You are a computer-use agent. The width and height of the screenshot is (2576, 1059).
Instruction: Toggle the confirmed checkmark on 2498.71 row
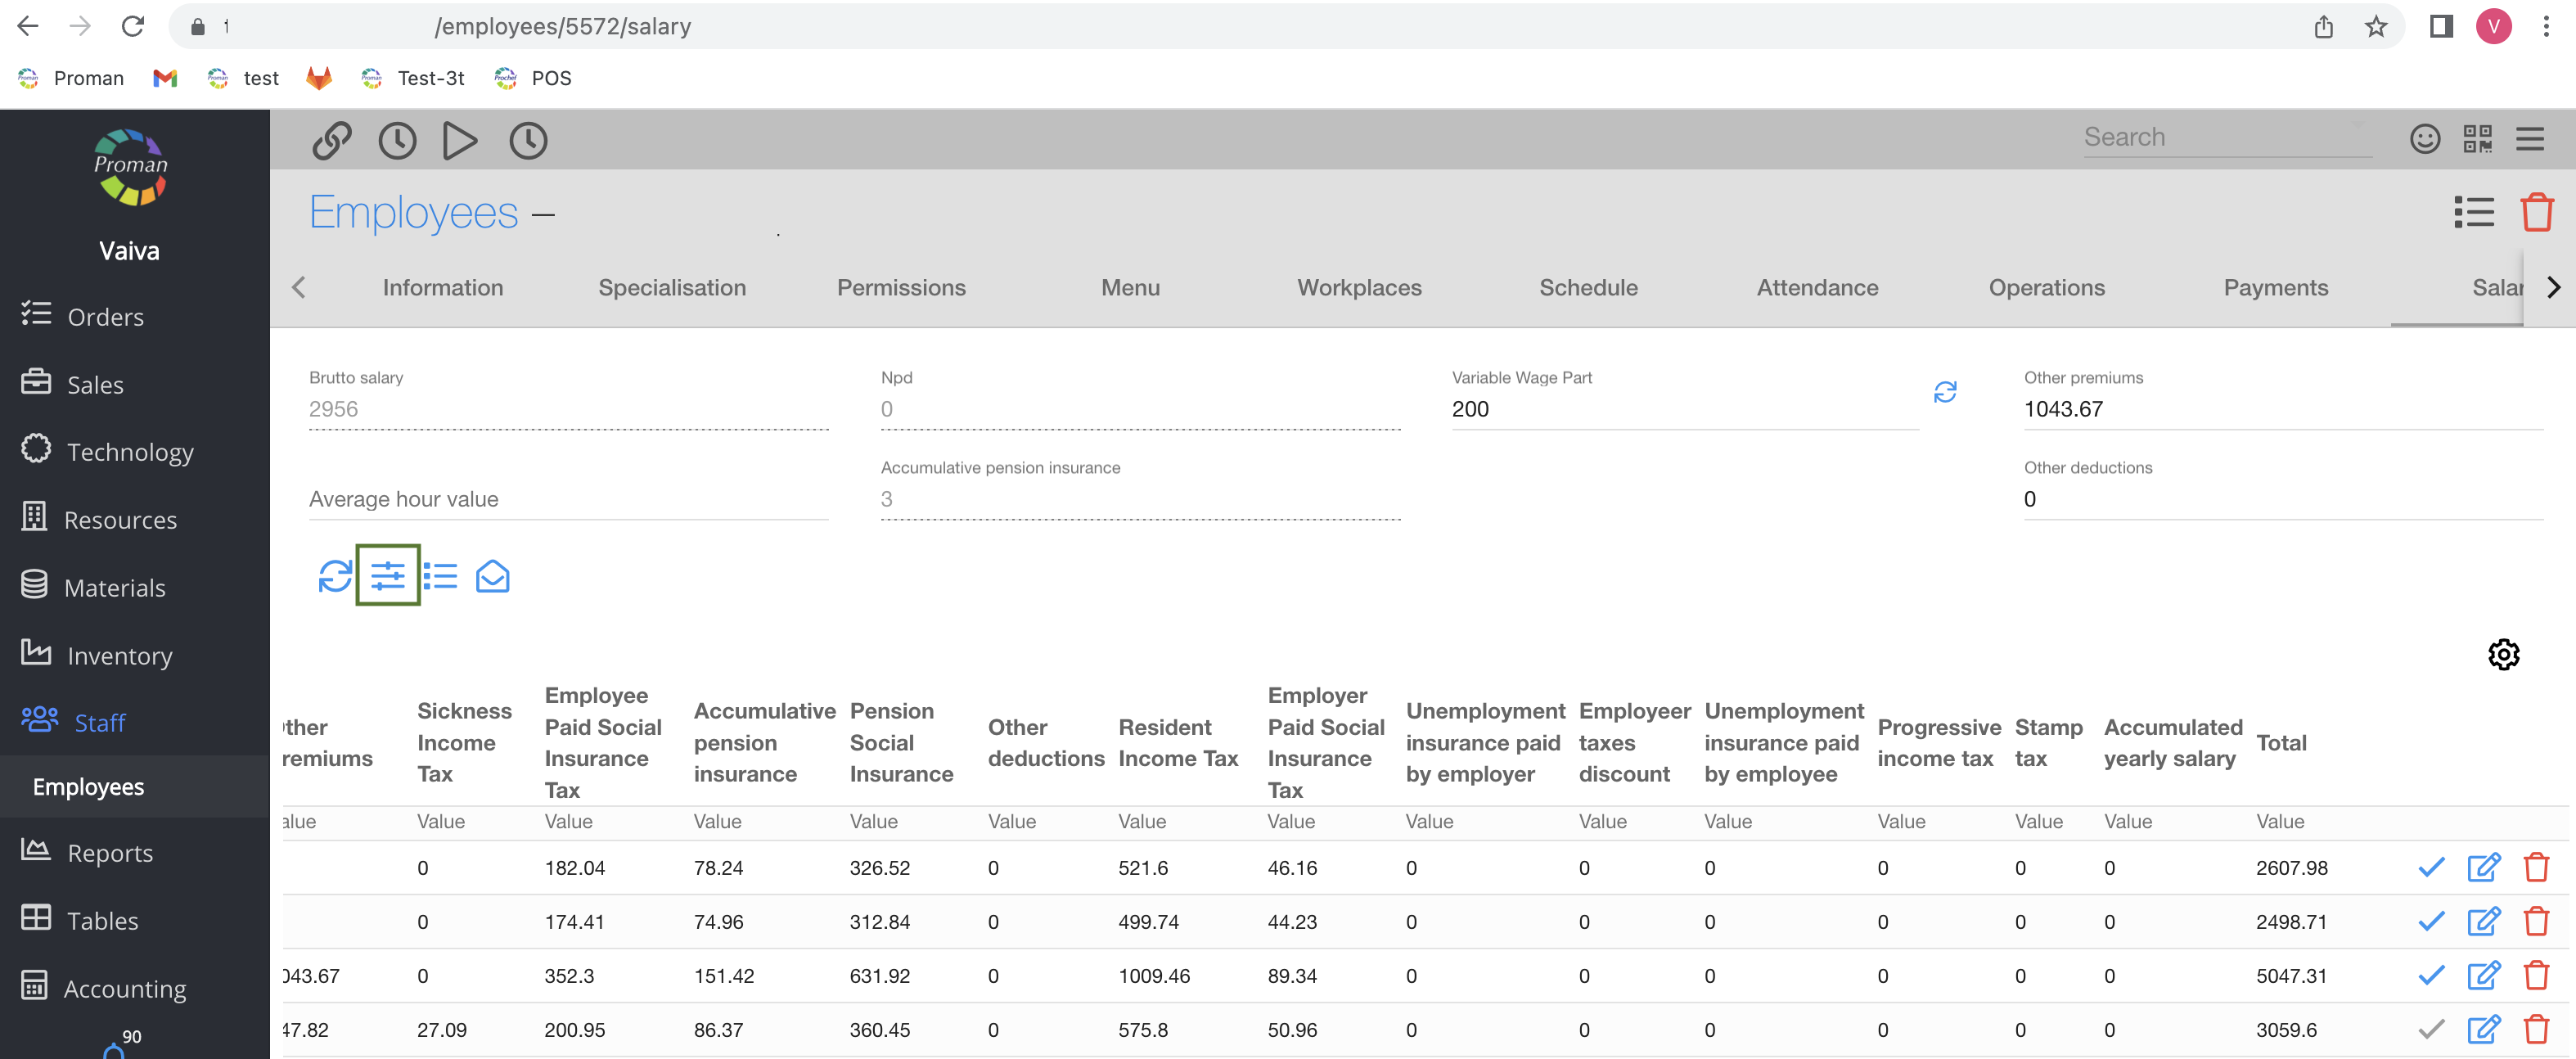tap(2431, 921)
